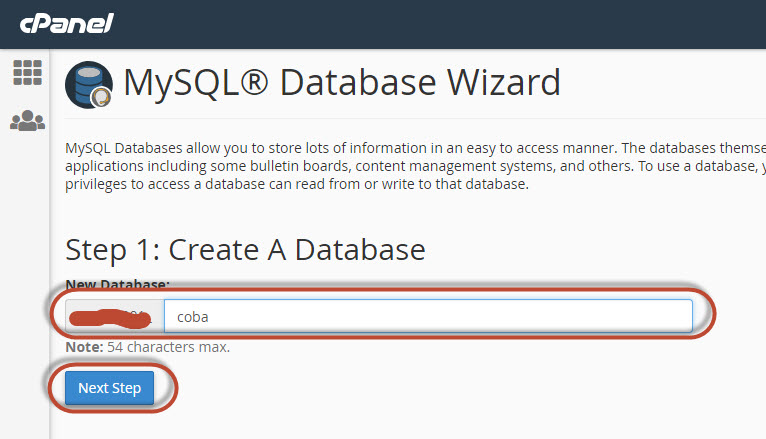Click the 'Step 1: Create A Database' heading
The image size is (766, 439).
[245, 249]
